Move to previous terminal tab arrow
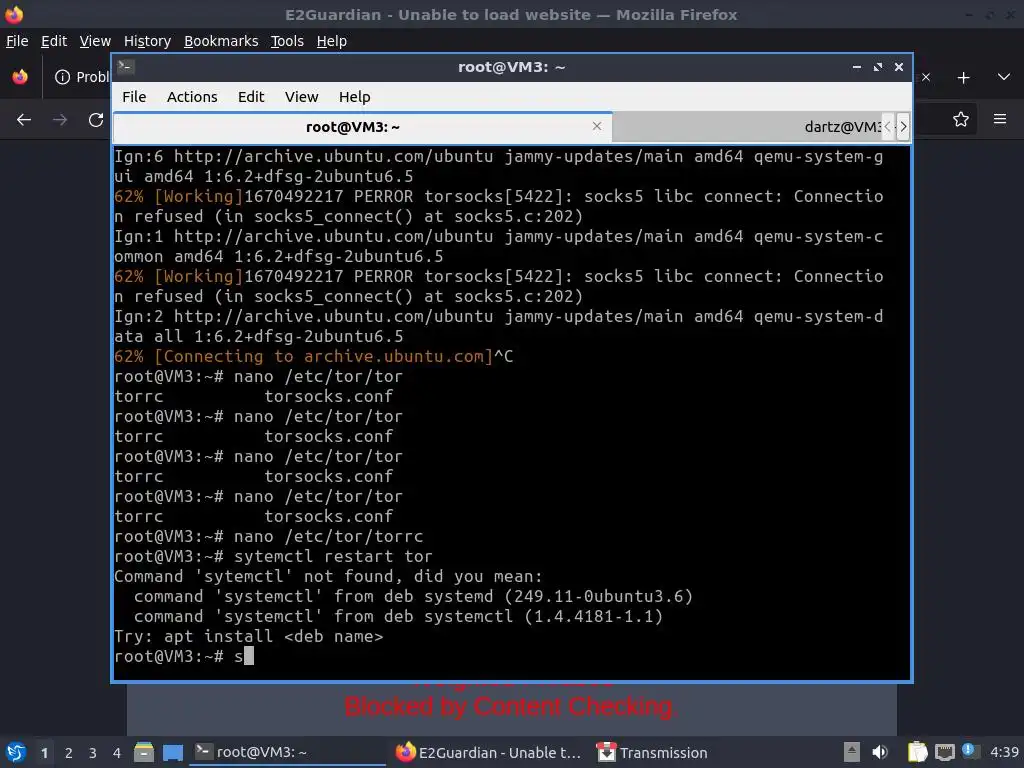This screenshot has width=1024, height=768. tap(888, 127)
